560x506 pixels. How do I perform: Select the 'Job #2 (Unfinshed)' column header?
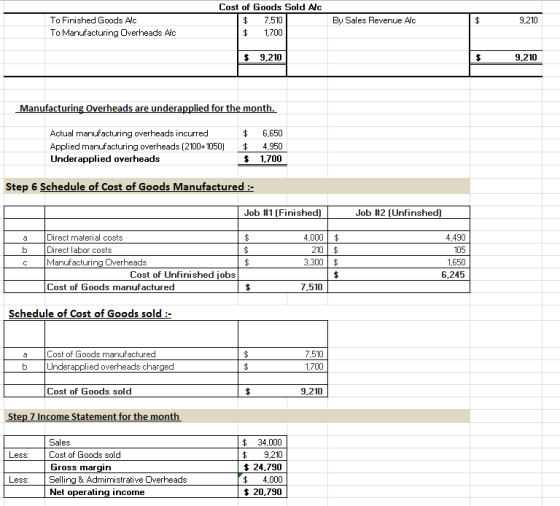click(399, 213)
